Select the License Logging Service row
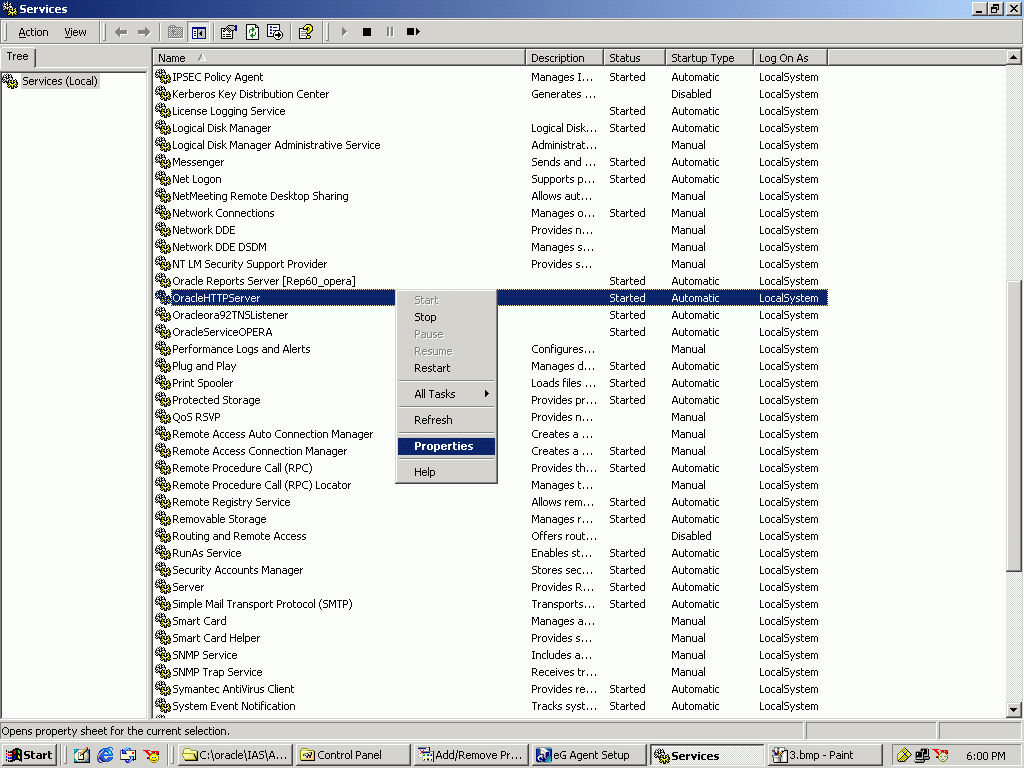 click(x=490, y=111)
